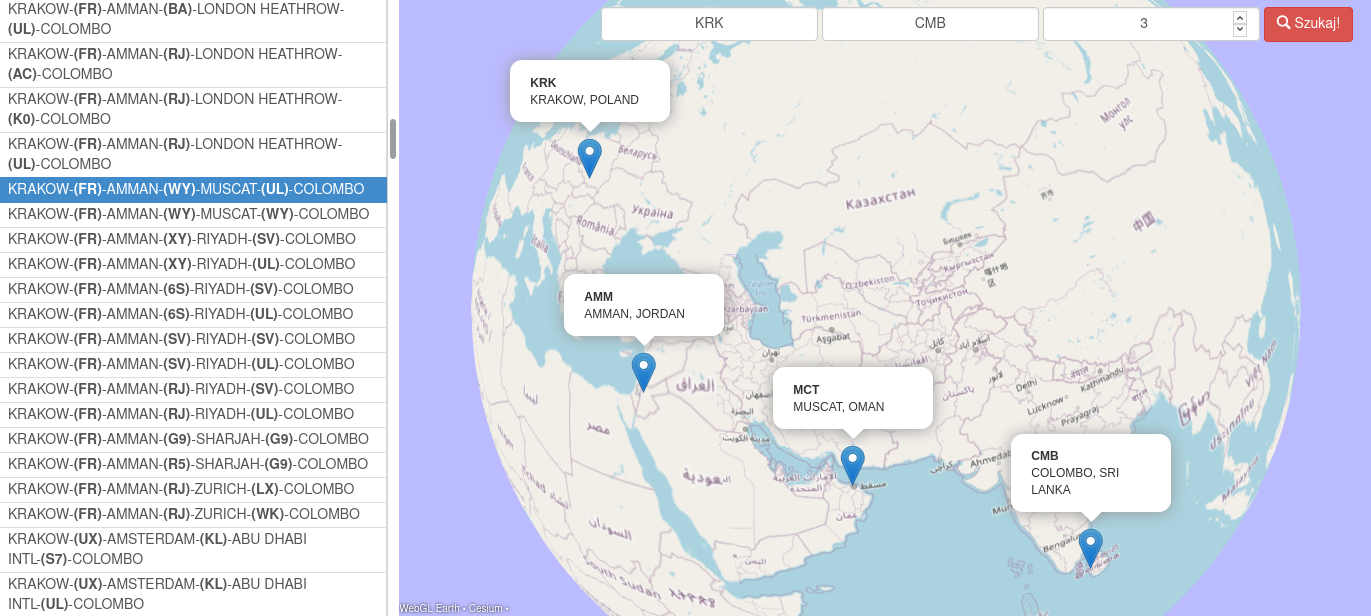Viewport: 1371px width, 616px height.
Task: Click the MCT Muscat, Oman popup
Action: 853,398
